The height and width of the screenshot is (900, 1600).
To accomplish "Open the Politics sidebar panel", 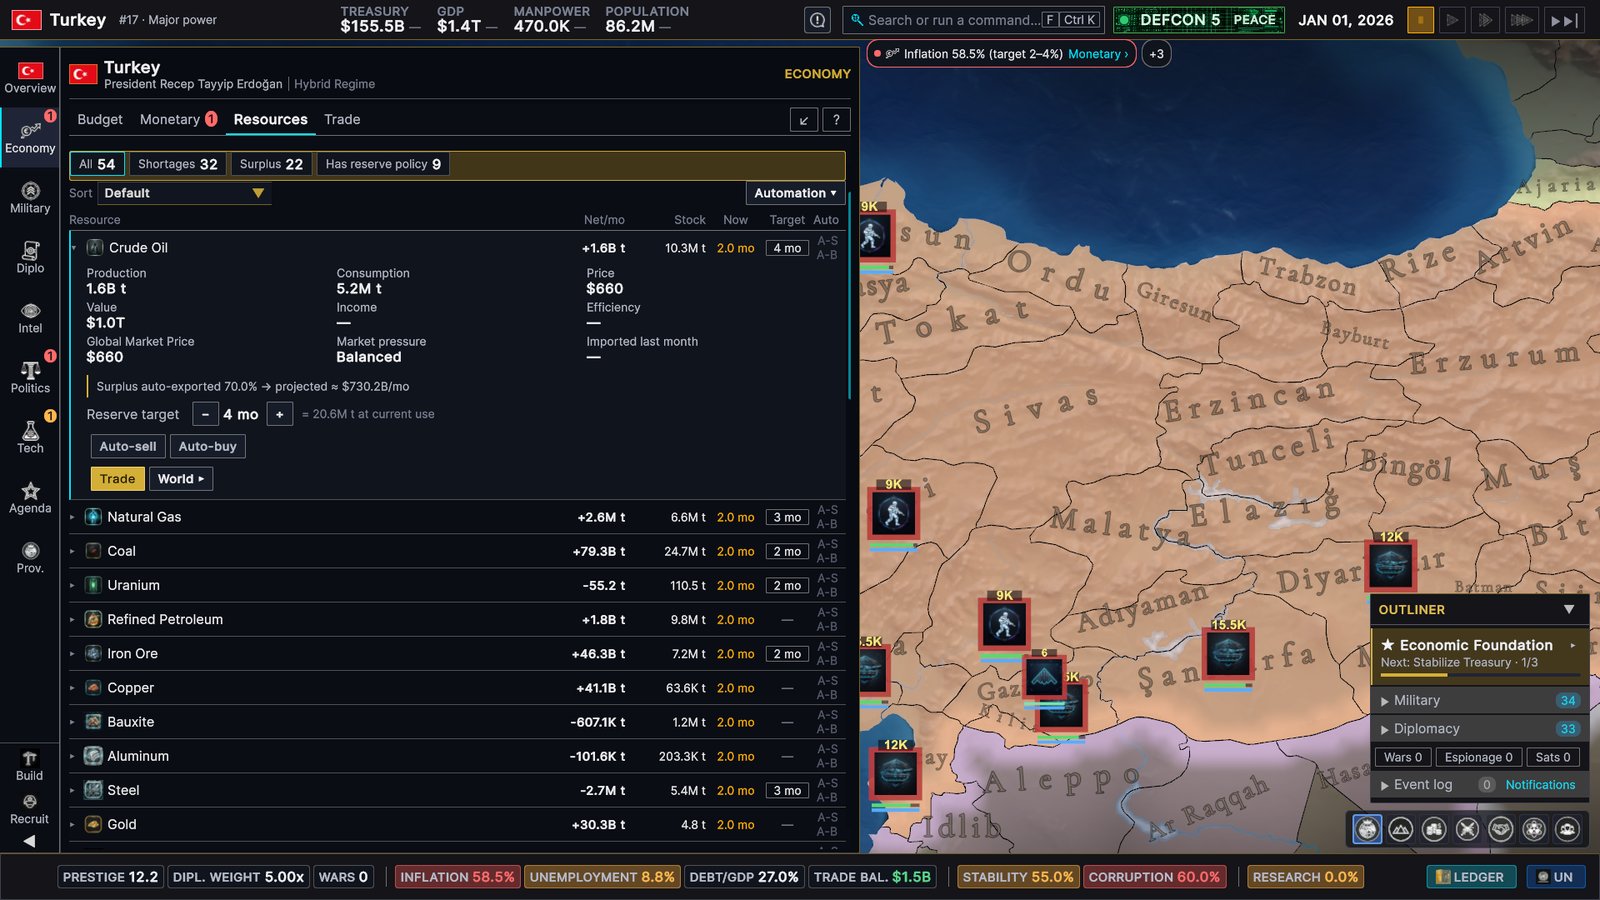I will (30, 378).
